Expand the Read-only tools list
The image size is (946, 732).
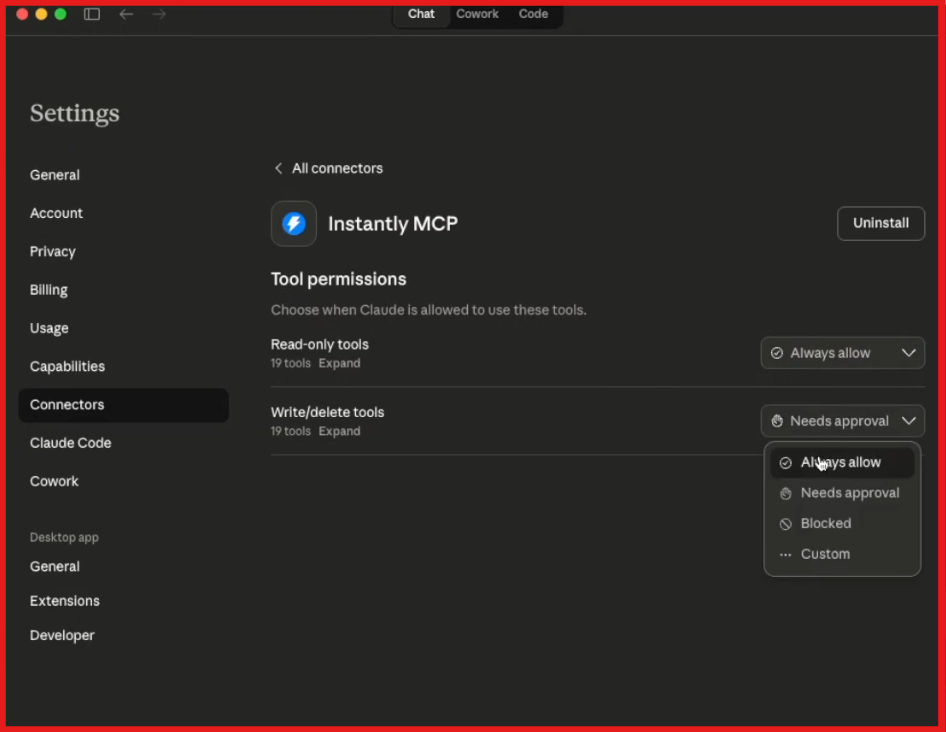[340, 363]
